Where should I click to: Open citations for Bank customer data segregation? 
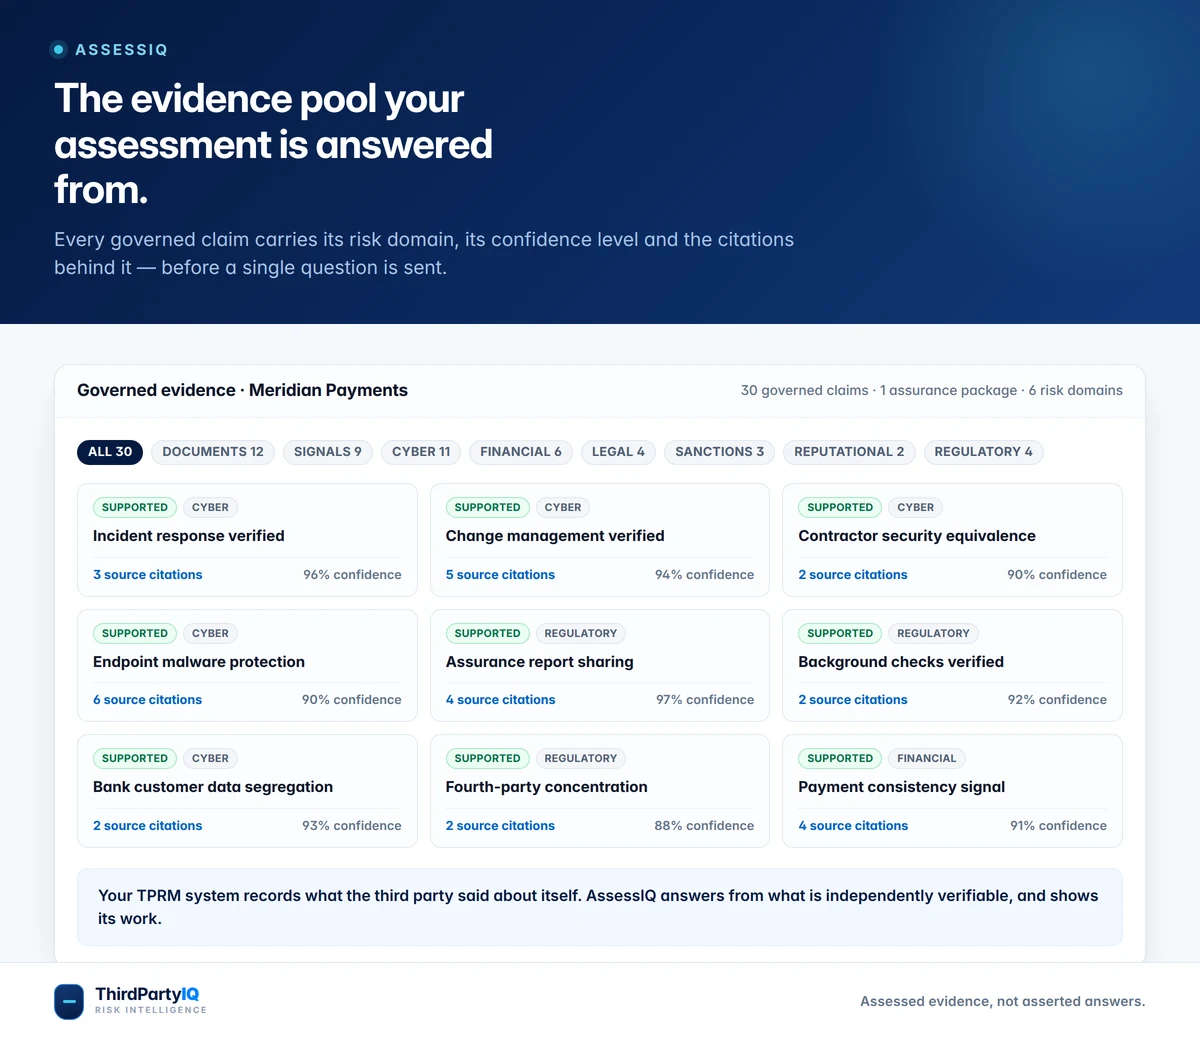click(x=148, y=826)
